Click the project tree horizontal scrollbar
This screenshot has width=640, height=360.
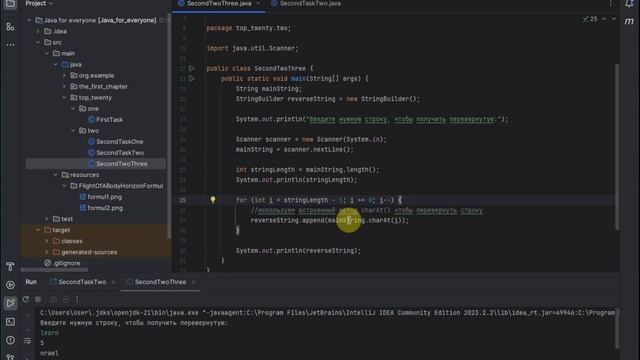pos(54,270)
